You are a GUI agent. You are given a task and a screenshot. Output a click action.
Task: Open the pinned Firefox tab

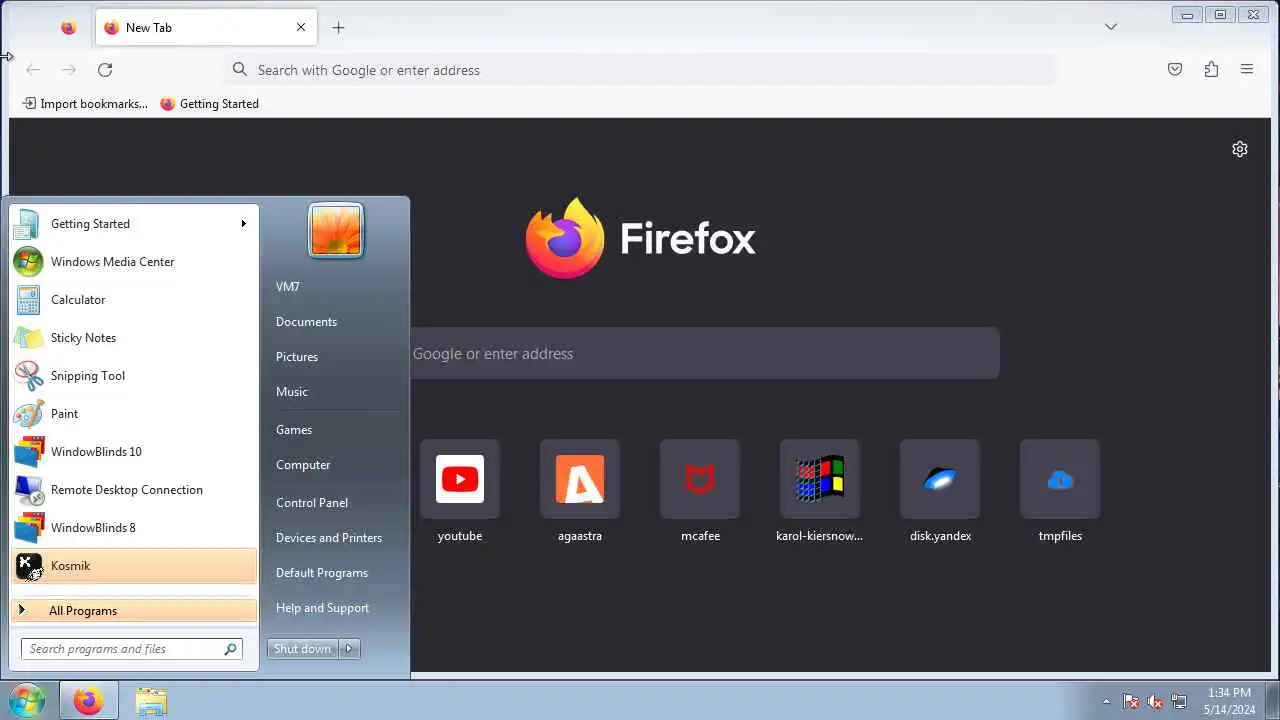pos(68,28)
